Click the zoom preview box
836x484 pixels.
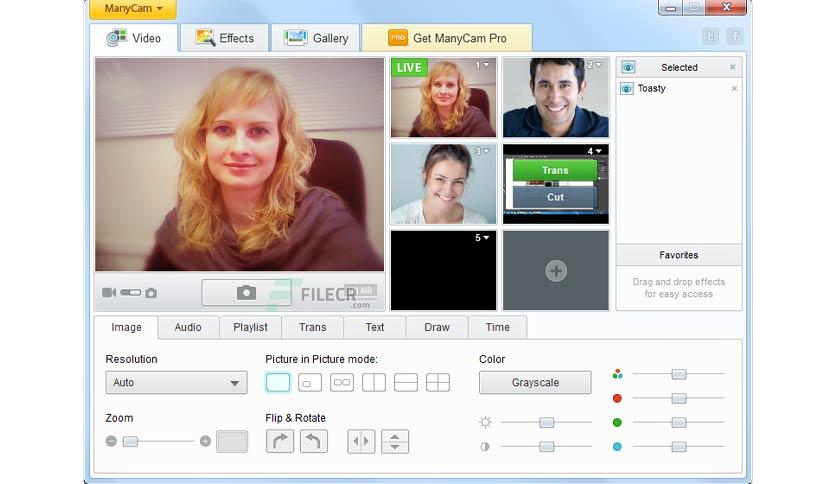[x=232, y=441]
